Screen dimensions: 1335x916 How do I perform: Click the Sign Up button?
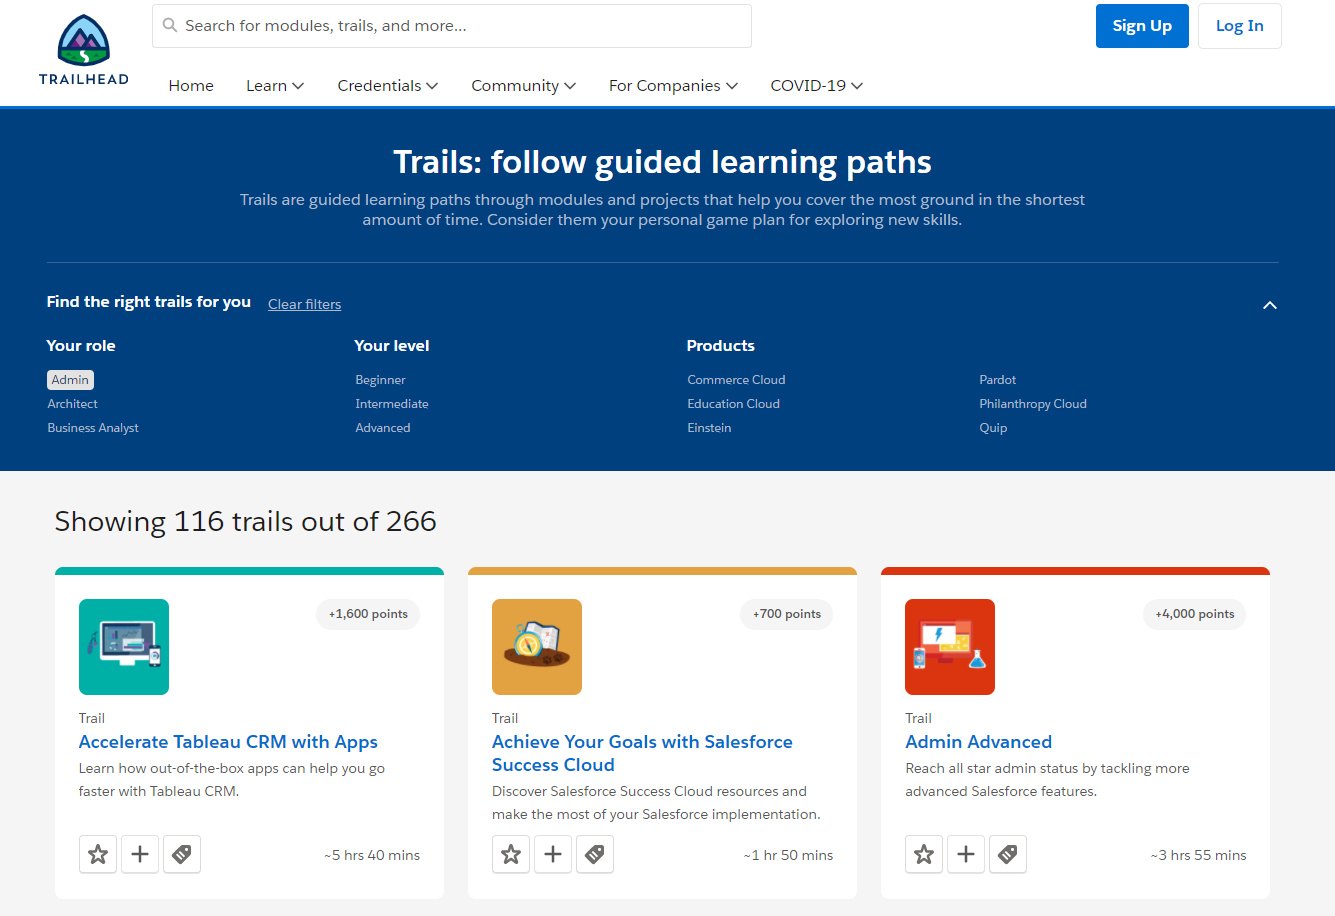click(x=1142, y=26)
